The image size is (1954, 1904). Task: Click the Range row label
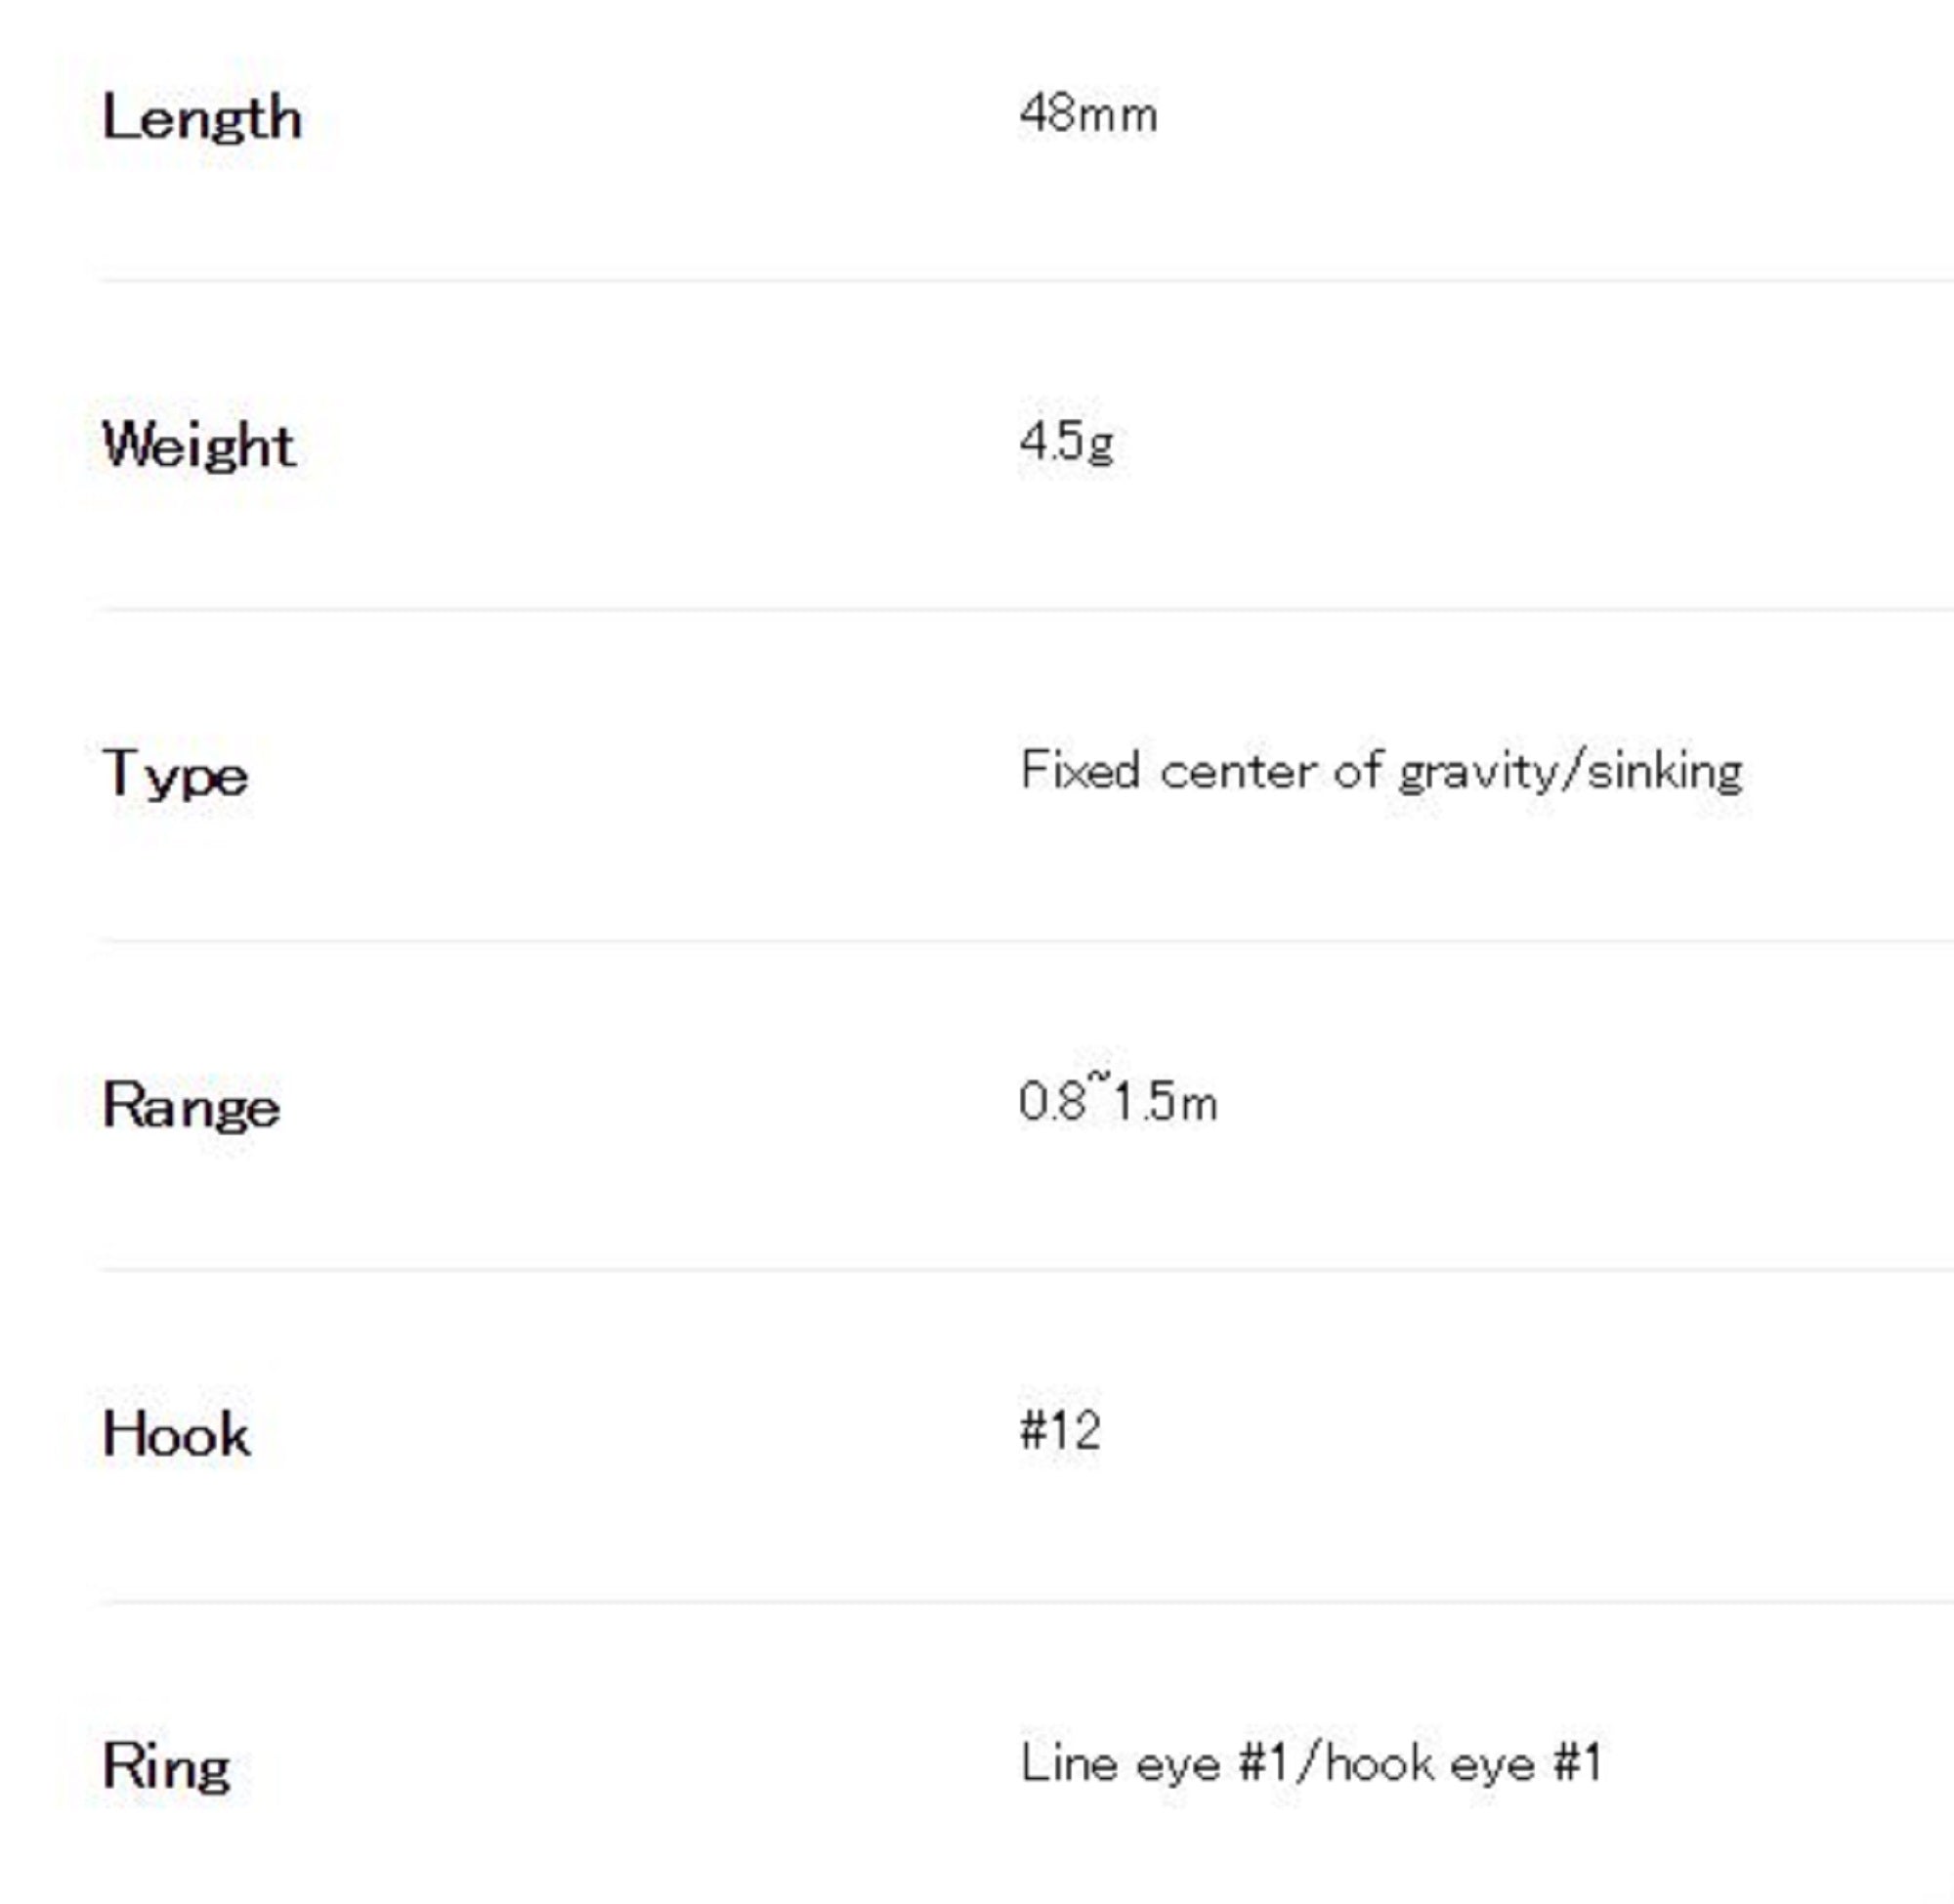click(191, 1107)
